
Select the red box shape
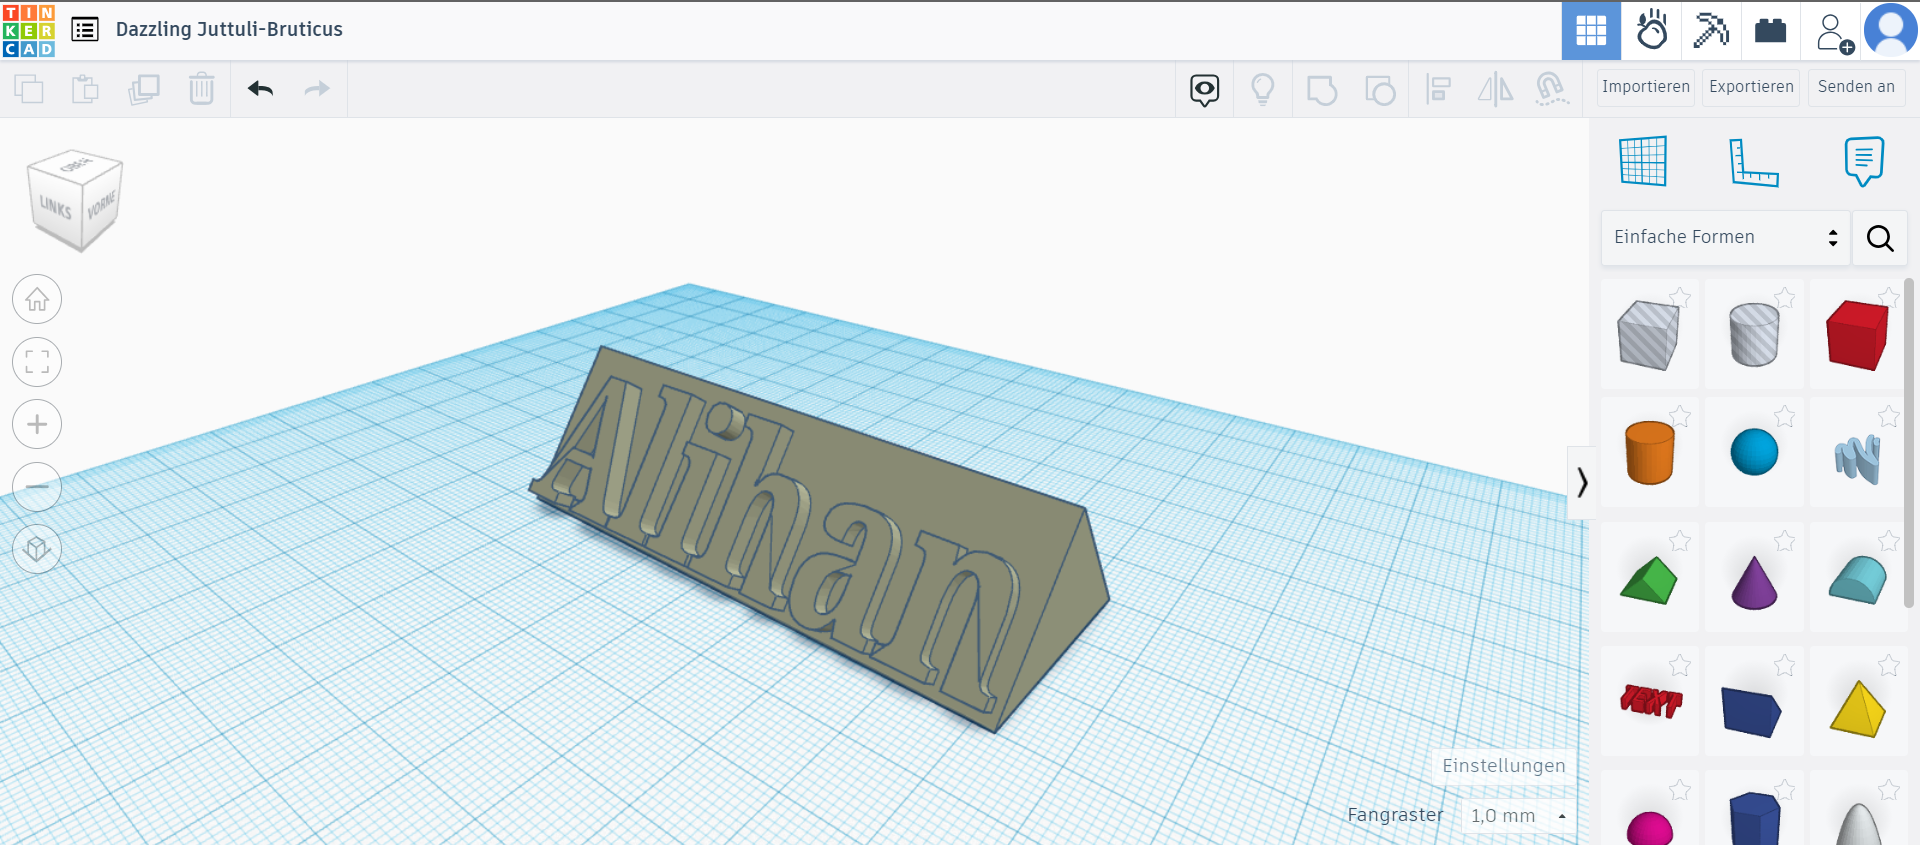coord(1857,335)
